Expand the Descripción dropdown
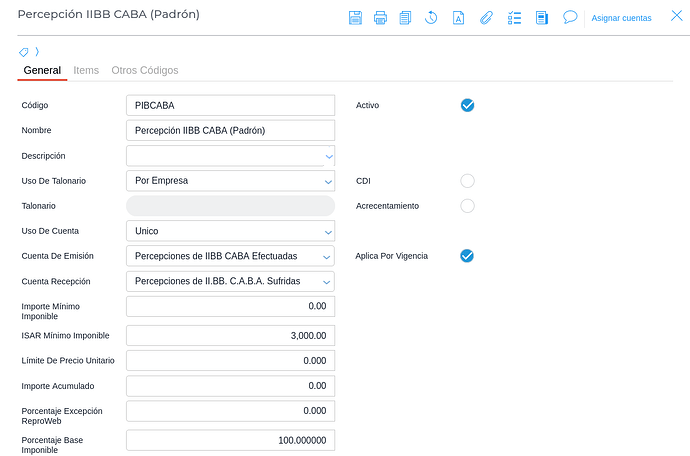The image size is (690, 456). [x=328, y=156]
